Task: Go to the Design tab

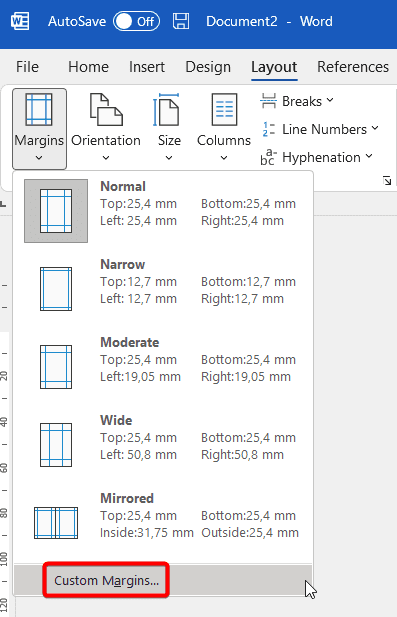Action: pos(208,67)
